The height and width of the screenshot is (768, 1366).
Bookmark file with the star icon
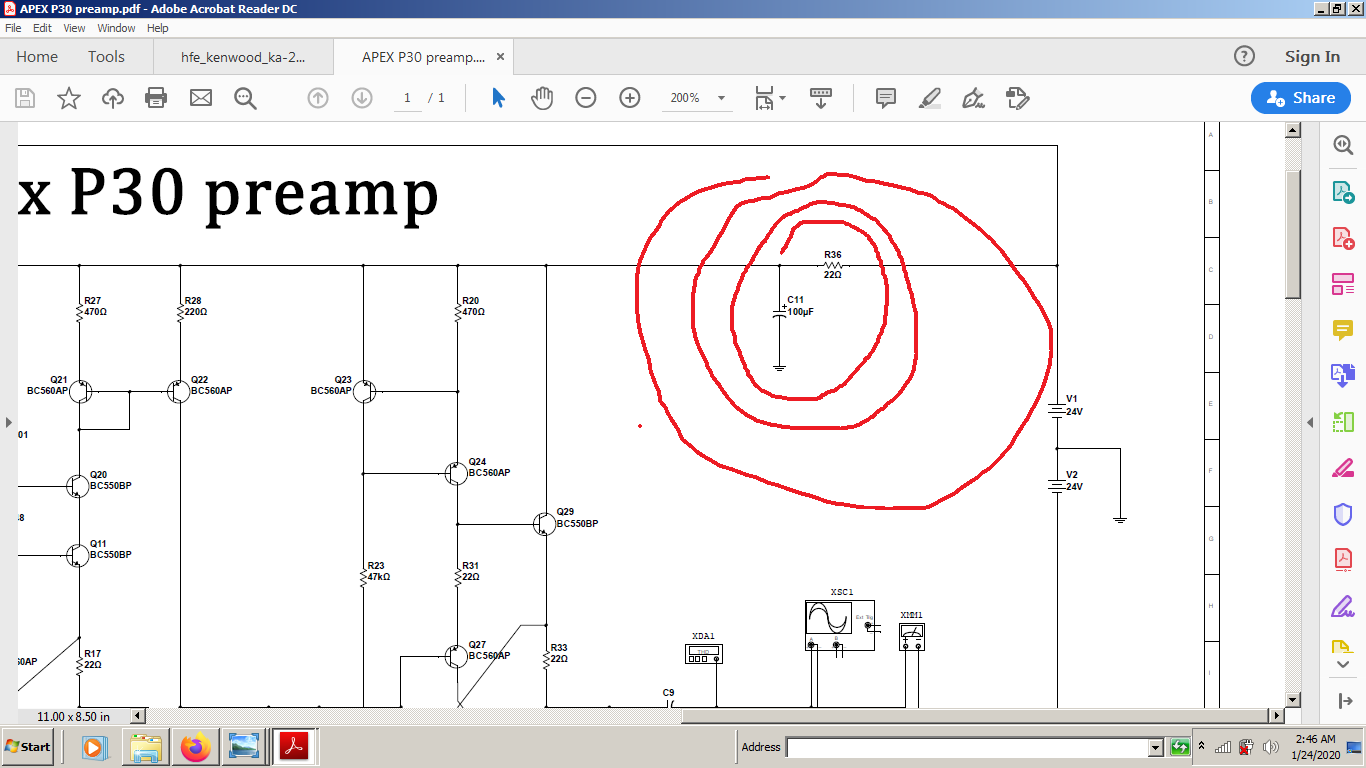coord(69,98)
